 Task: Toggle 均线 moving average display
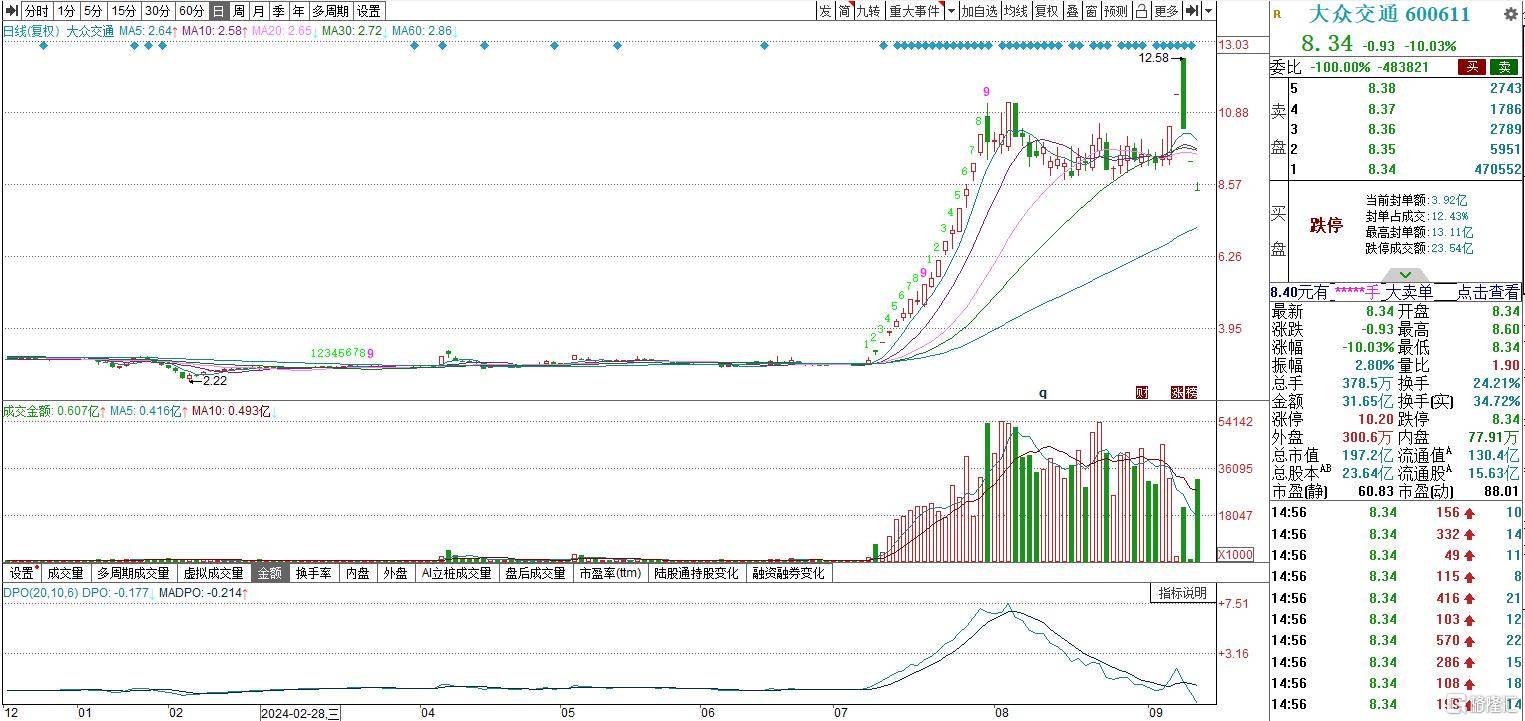[x=1016, y=11]
